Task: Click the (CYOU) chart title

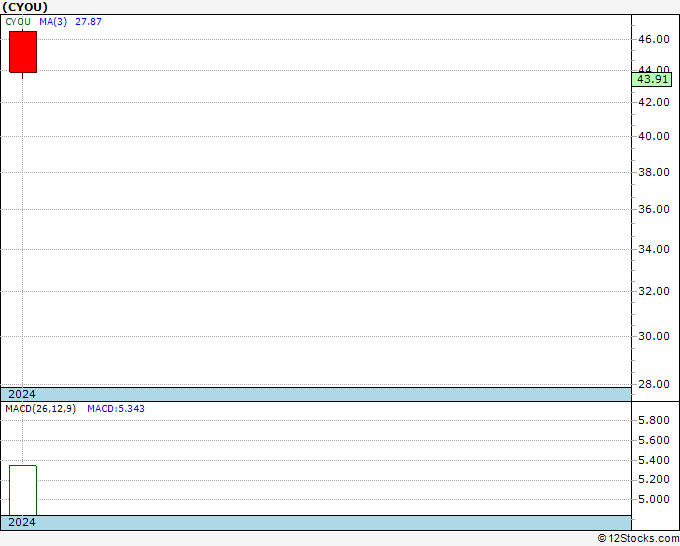Action: [25, 7]
